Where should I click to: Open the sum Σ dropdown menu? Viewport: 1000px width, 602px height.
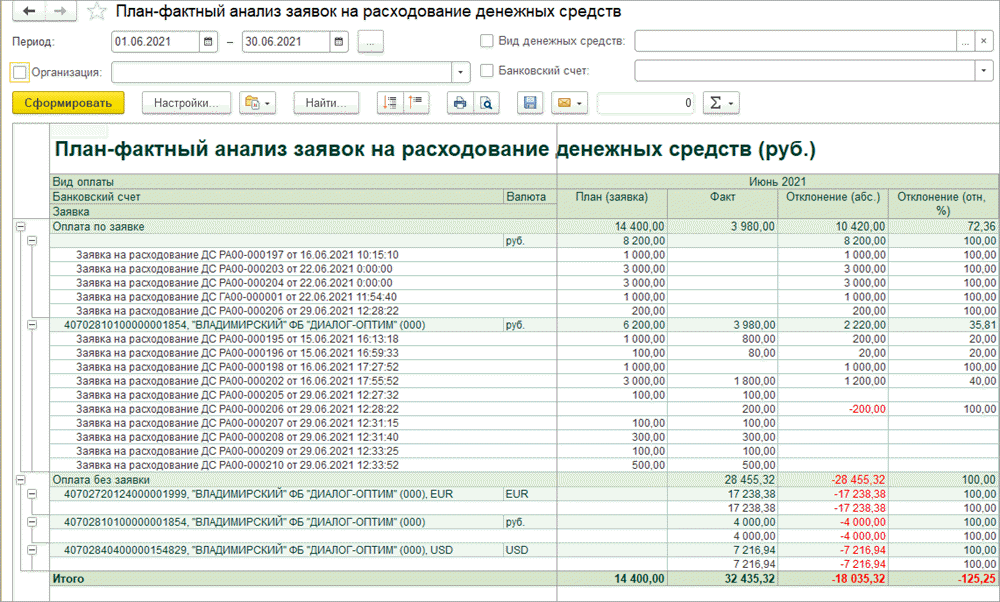pos(720,103)
